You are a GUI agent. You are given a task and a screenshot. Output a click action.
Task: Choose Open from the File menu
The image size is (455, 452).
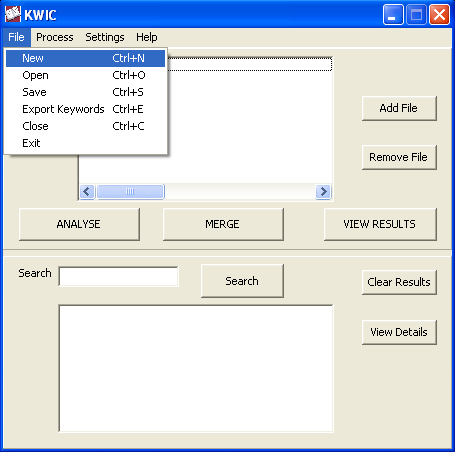[x=85, y=75]
